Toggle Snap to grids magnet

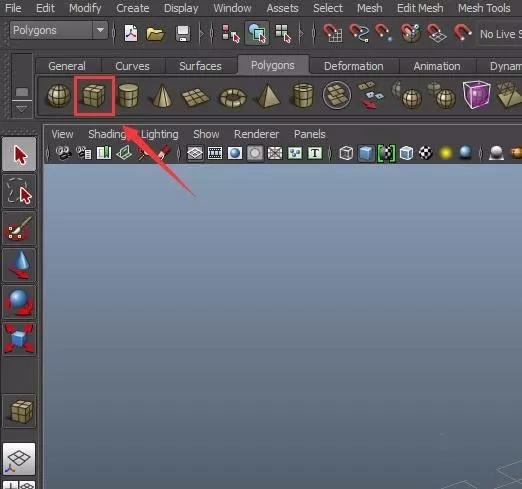[333, 33]
